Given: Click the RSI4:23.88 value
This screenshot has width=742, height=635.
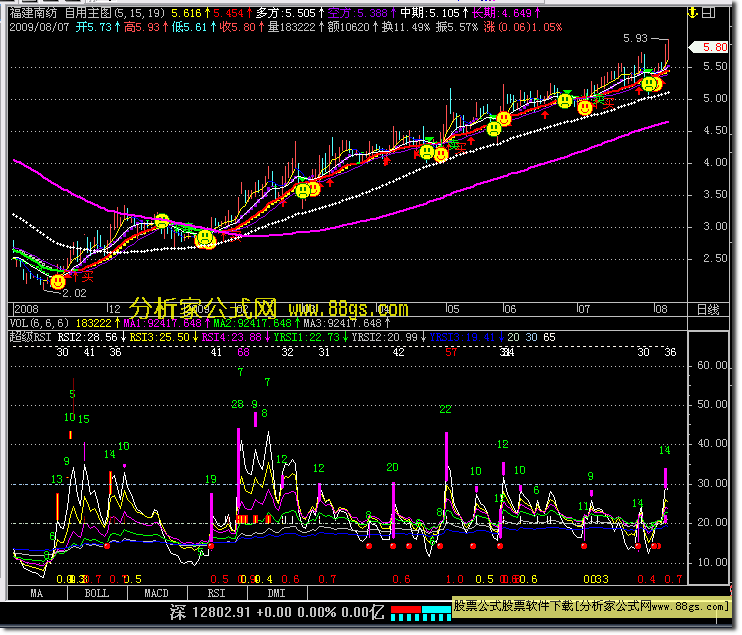Looking at the screenshot, I should 232,337.
